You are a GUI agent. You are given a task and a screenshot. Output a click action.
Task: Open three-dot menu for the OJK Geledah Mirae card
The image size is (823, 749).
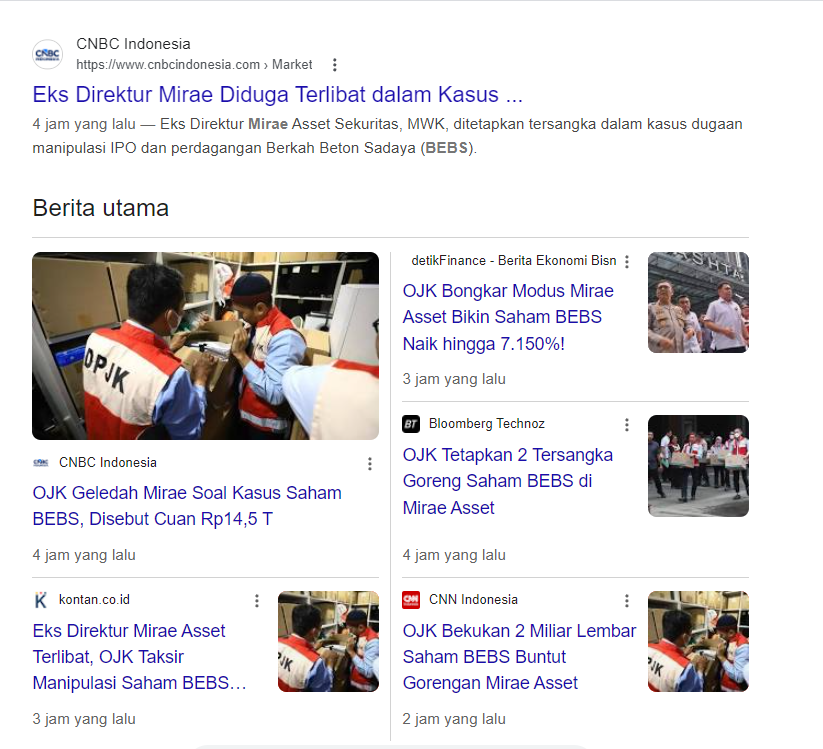370,463
